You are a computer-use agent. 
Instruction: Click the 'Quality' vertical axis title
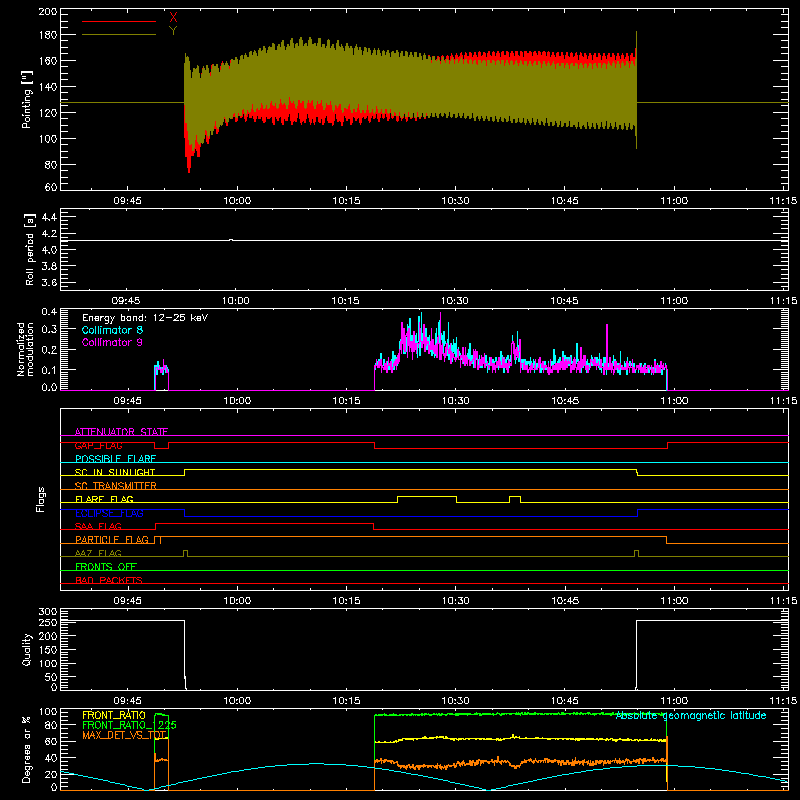27,649
